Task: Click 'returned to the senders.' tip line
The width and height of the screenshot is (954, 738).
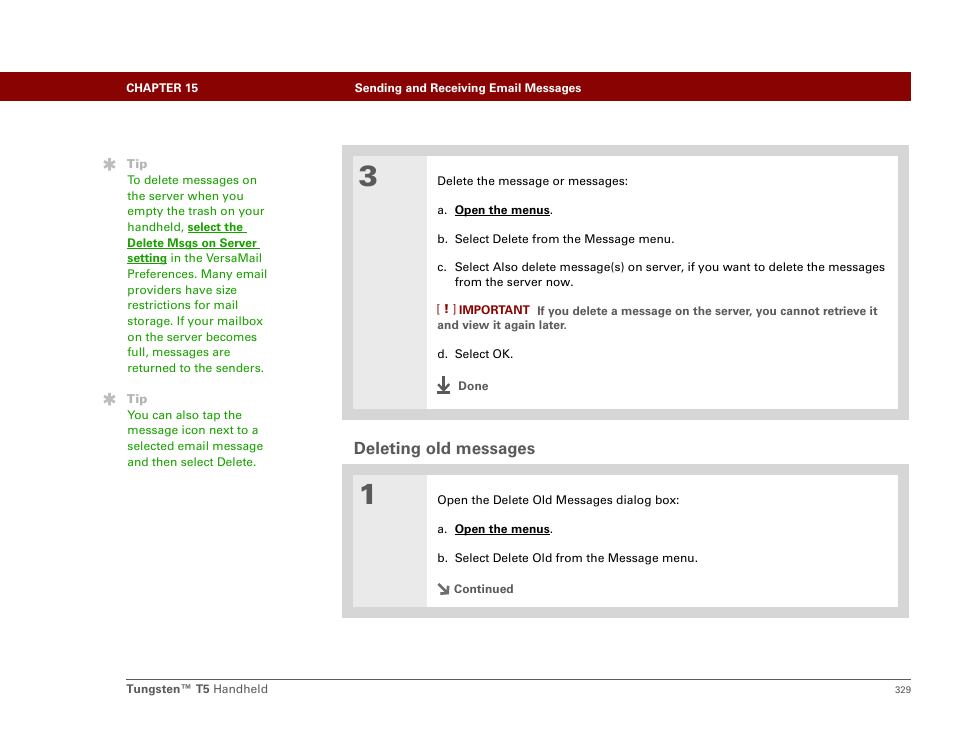Action: (195, 368)
